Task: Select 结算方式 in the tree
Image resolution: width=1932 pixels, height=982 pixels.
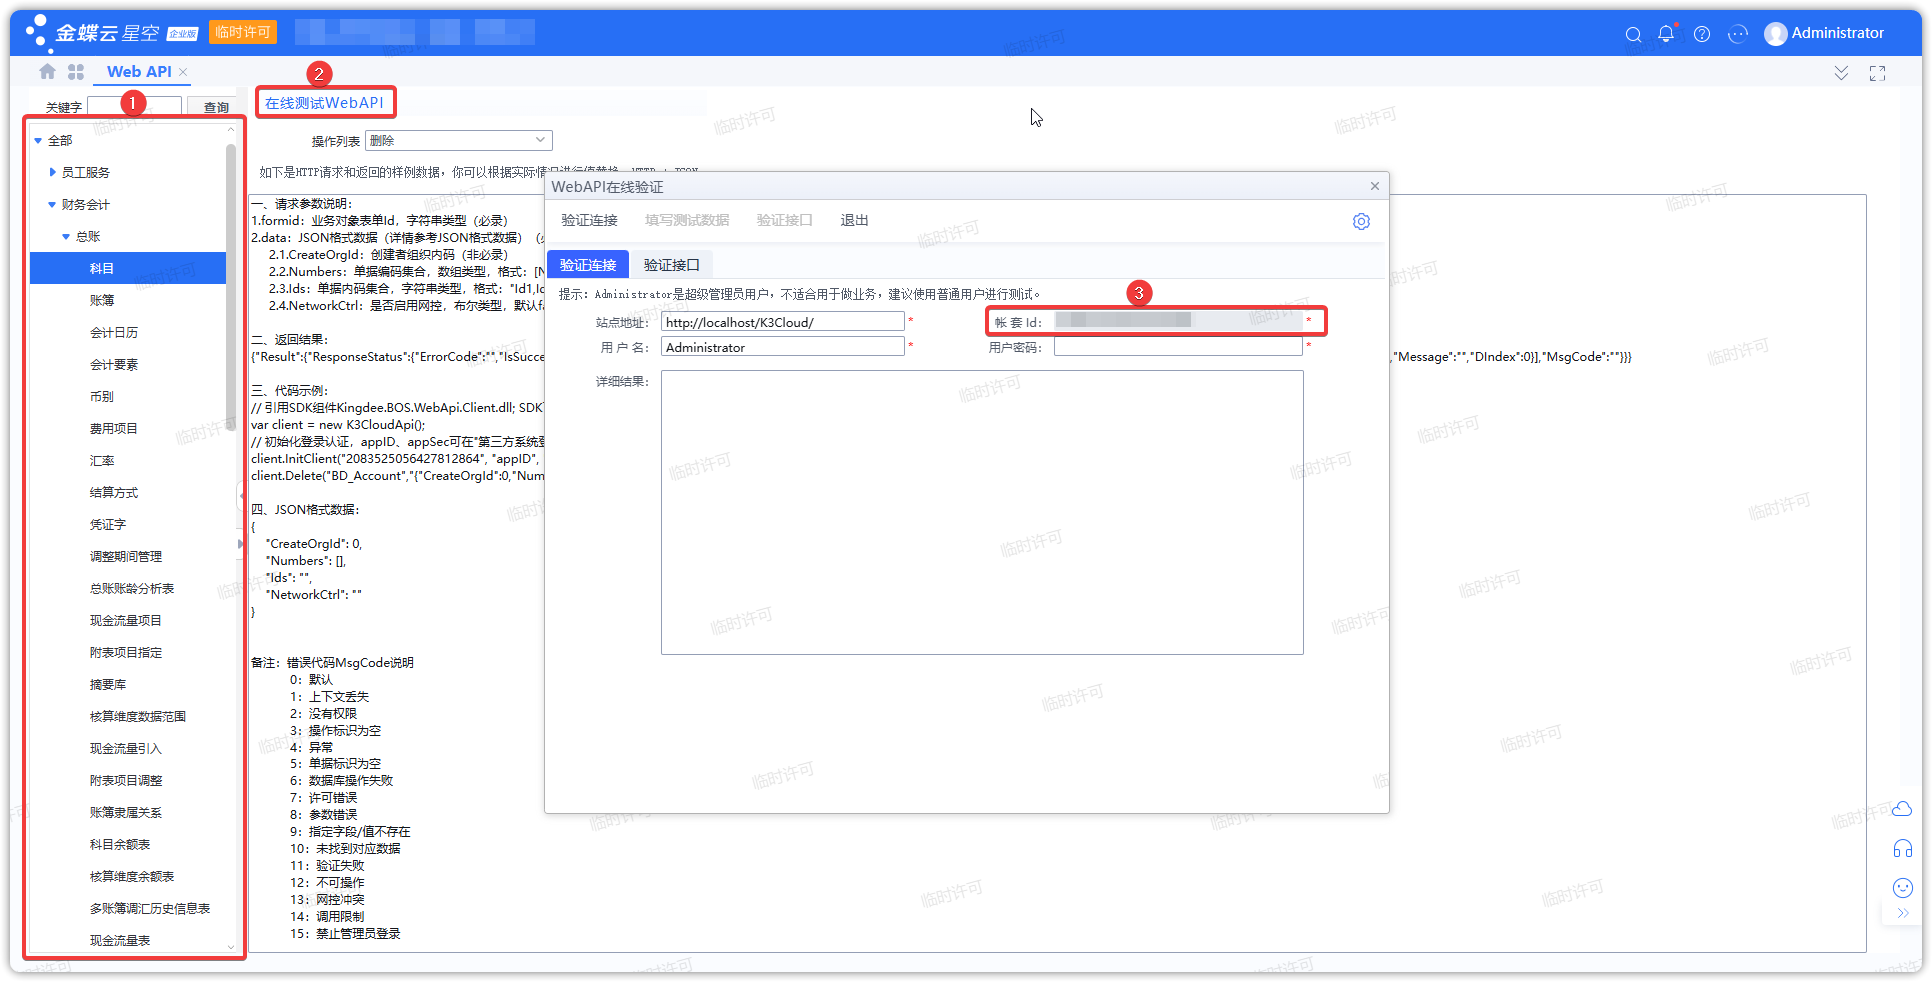Action: coord(114,493)
